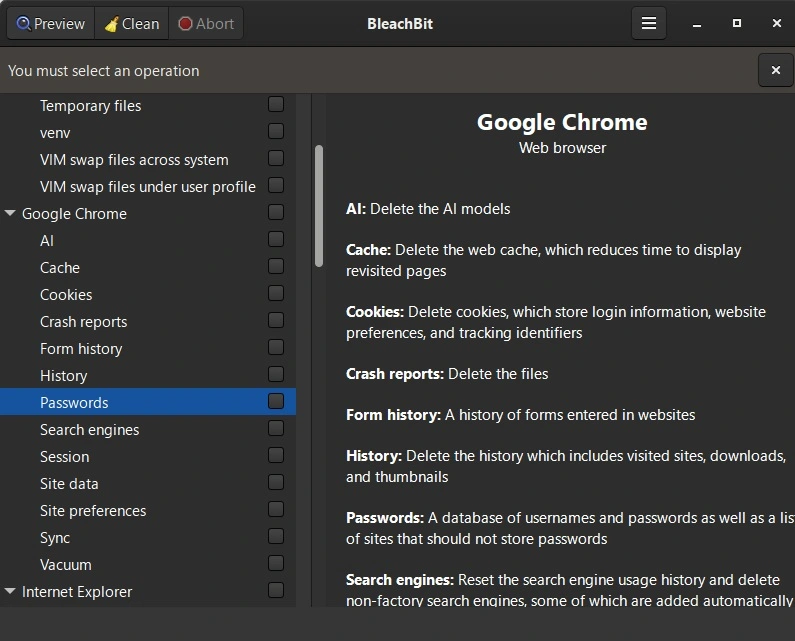795x641 pixels.
Task: Select 'VIM swap files under user profile' row
Action: point(148,187)
